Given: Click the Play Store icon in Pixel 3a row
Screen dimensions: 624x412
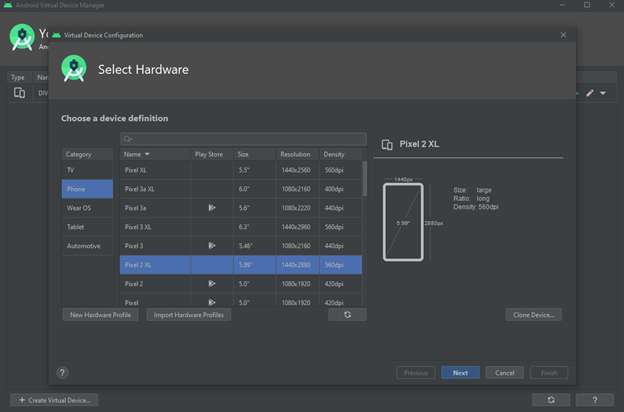Looking at the screenshot, I should pos(212,208).
